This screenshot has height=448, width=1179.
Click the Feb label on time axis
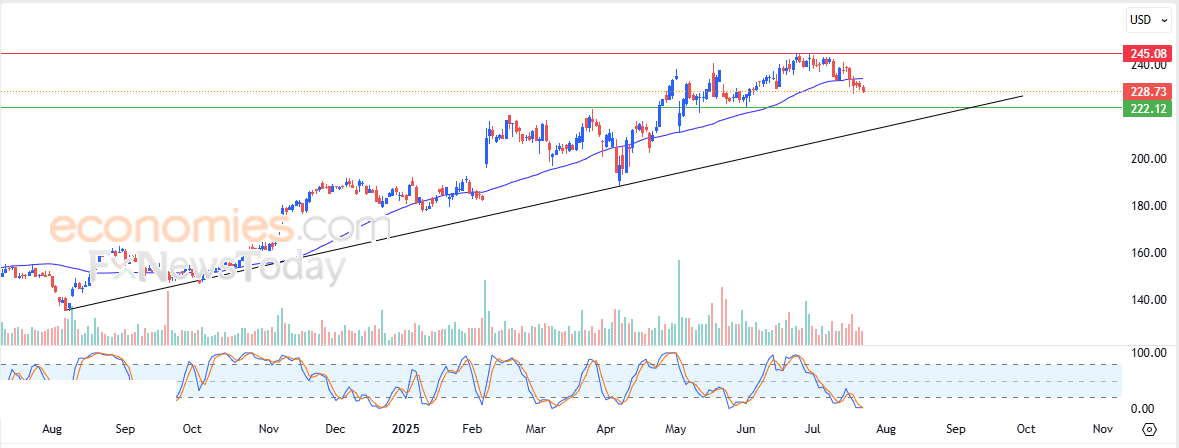click(x=471, y=429)
